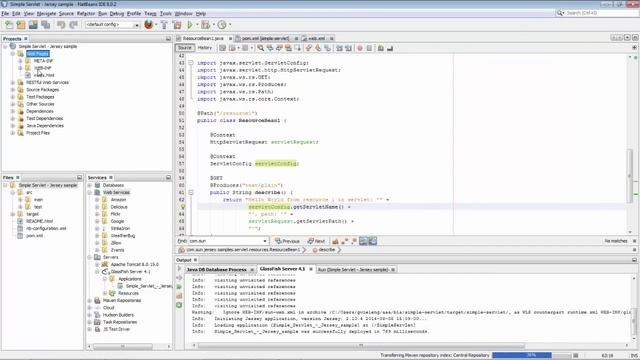Click the Save All toolbar icon
Screen dimensions: 640x360
46,25
